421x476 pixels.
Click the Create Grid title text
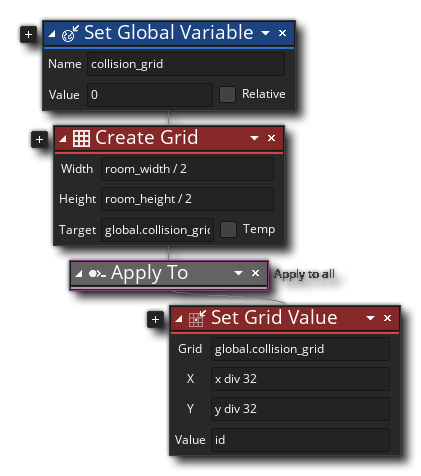click(147, 138)
